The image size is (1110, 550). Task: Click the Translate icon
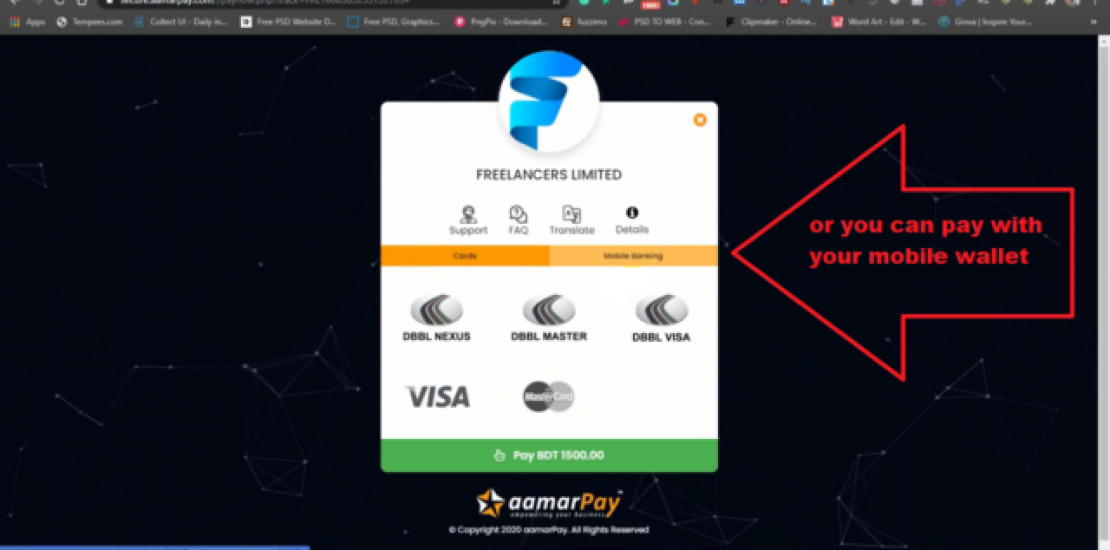pos(571,220)
